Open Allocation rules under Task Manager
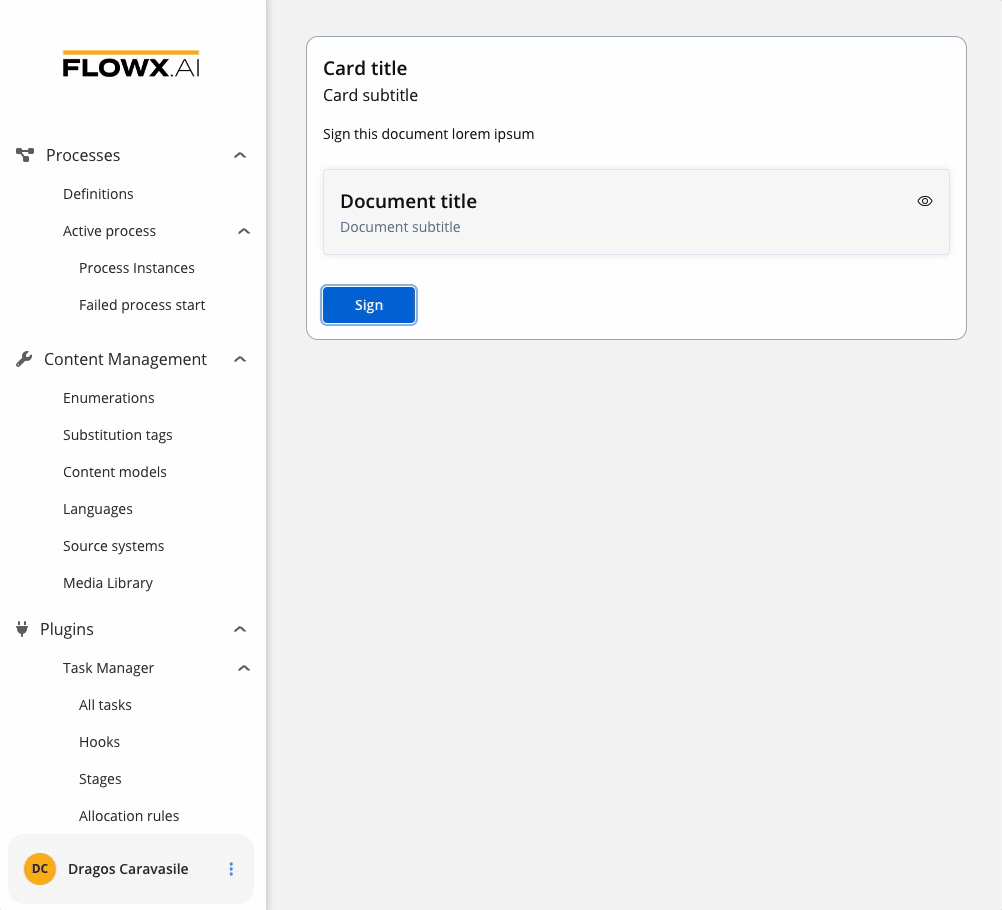Image resolution: width=1002 pixels, height=910 pixels. [x=129, y=815]
